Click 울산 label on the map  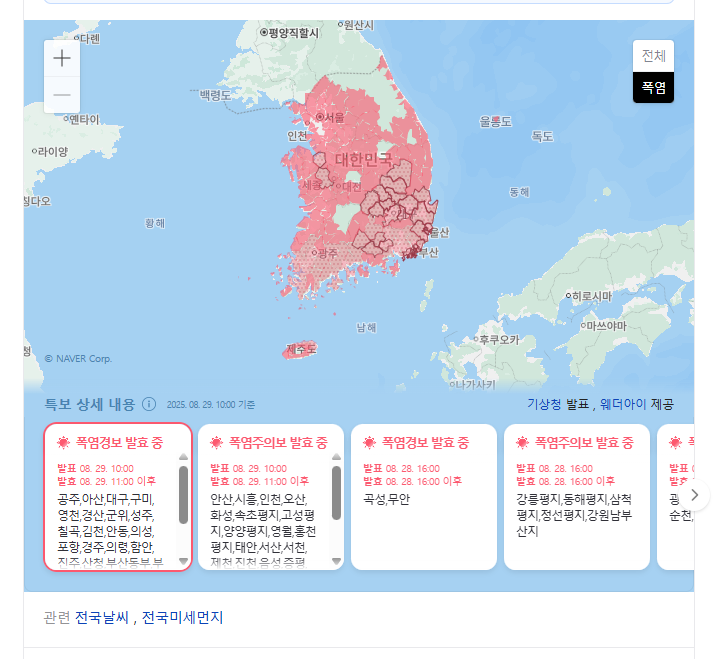pos(439,233)
